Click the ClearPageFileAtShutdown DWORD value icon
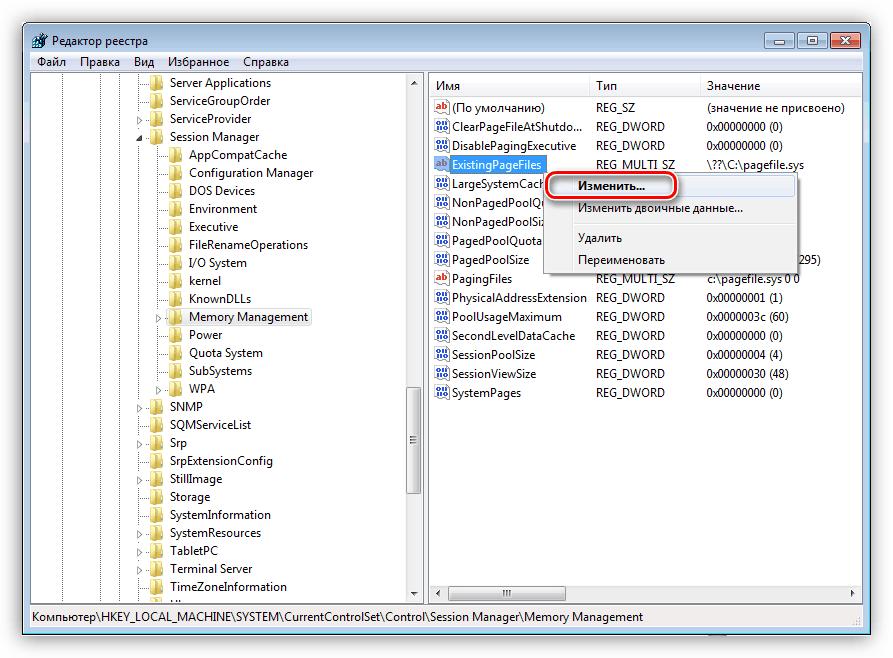 click(x=441, y=126)
